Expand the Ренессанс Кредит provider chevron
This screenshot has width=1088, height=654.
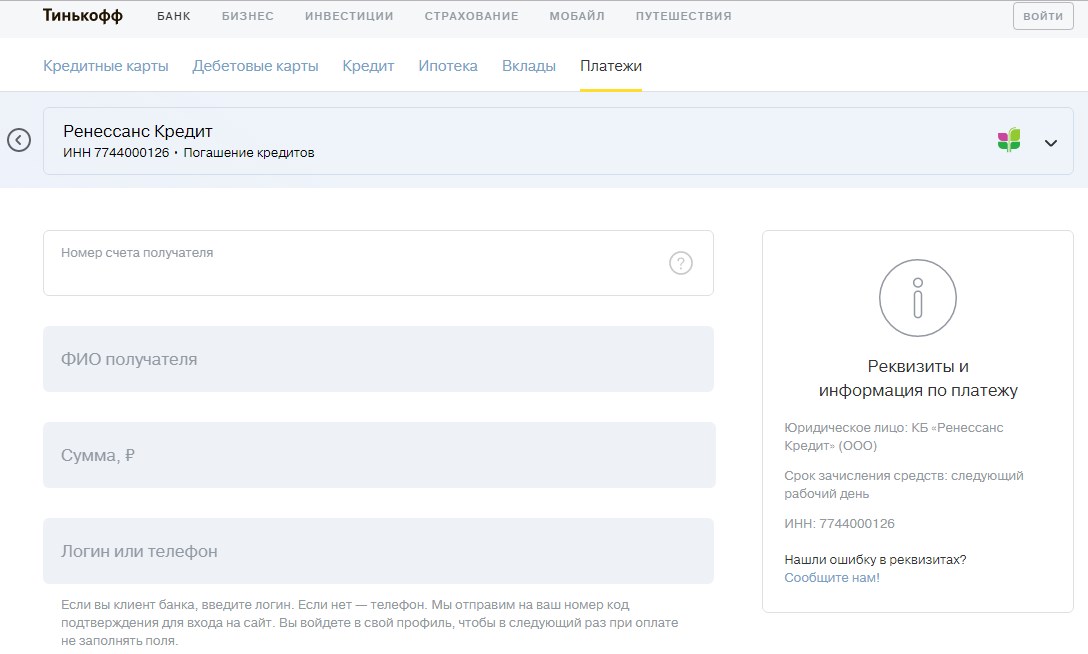click(x=1050, y=143)
